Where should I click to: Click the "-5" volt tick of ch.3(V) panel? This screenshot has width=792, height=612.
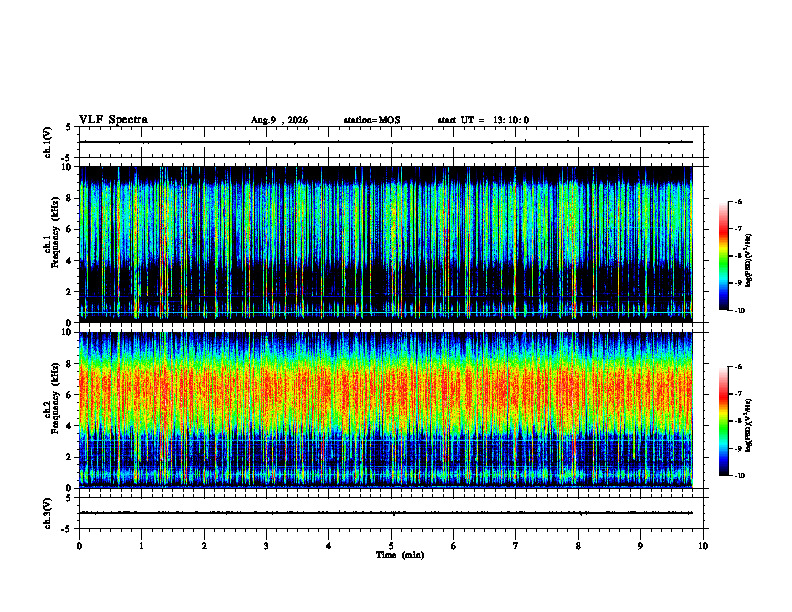pos(68,529)
